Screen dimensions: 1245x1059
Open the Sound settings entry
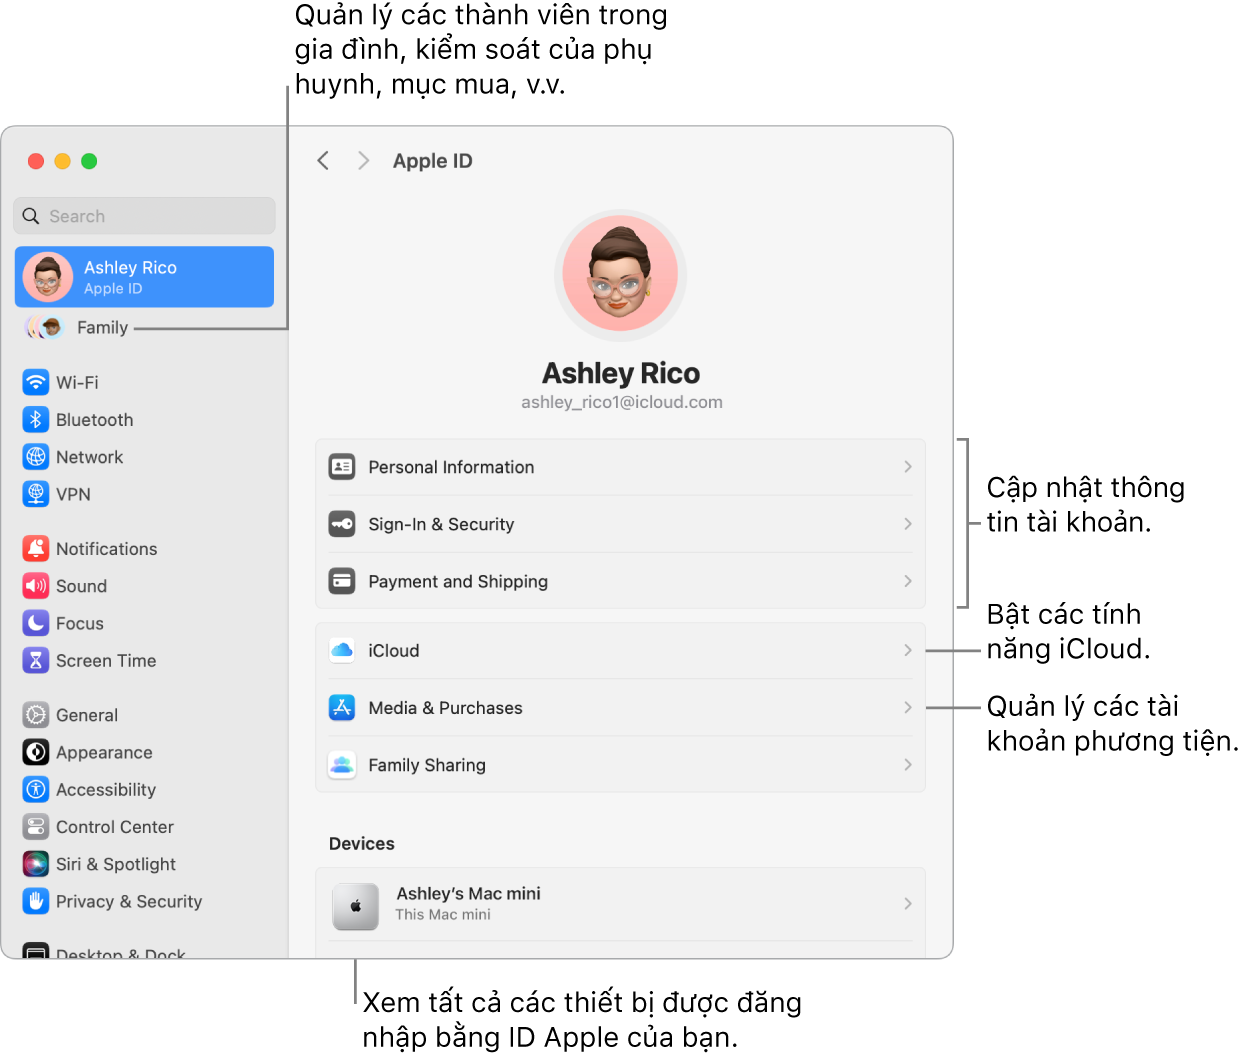click(x=35, y=586)
